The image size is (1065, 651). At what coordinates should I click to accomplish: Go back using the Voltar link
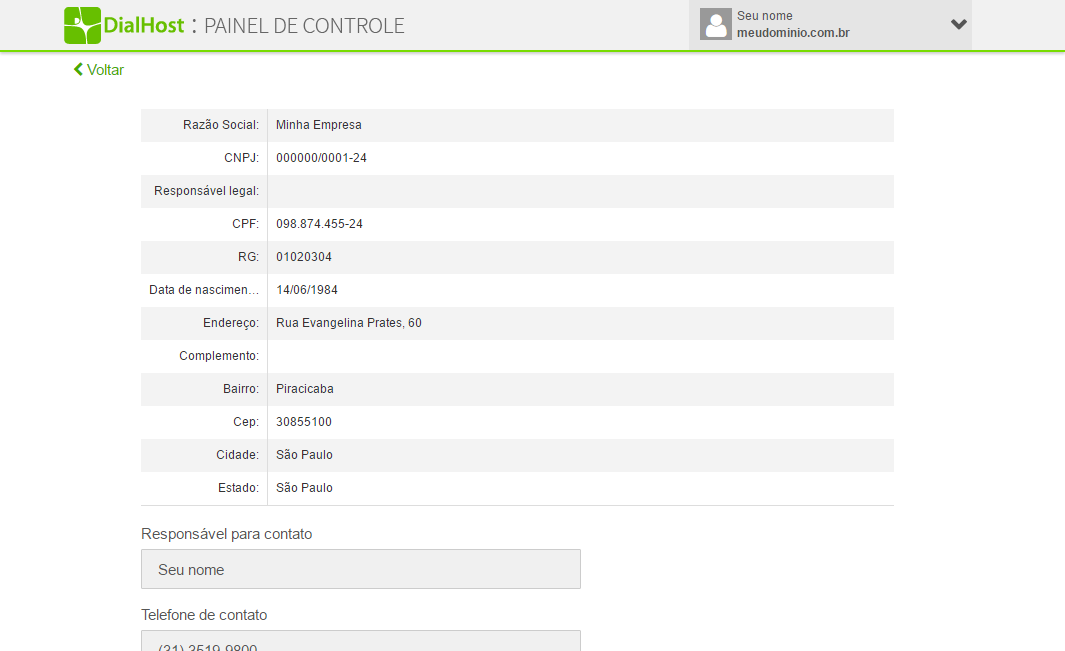pyautogui.click(x=98, y=70)
